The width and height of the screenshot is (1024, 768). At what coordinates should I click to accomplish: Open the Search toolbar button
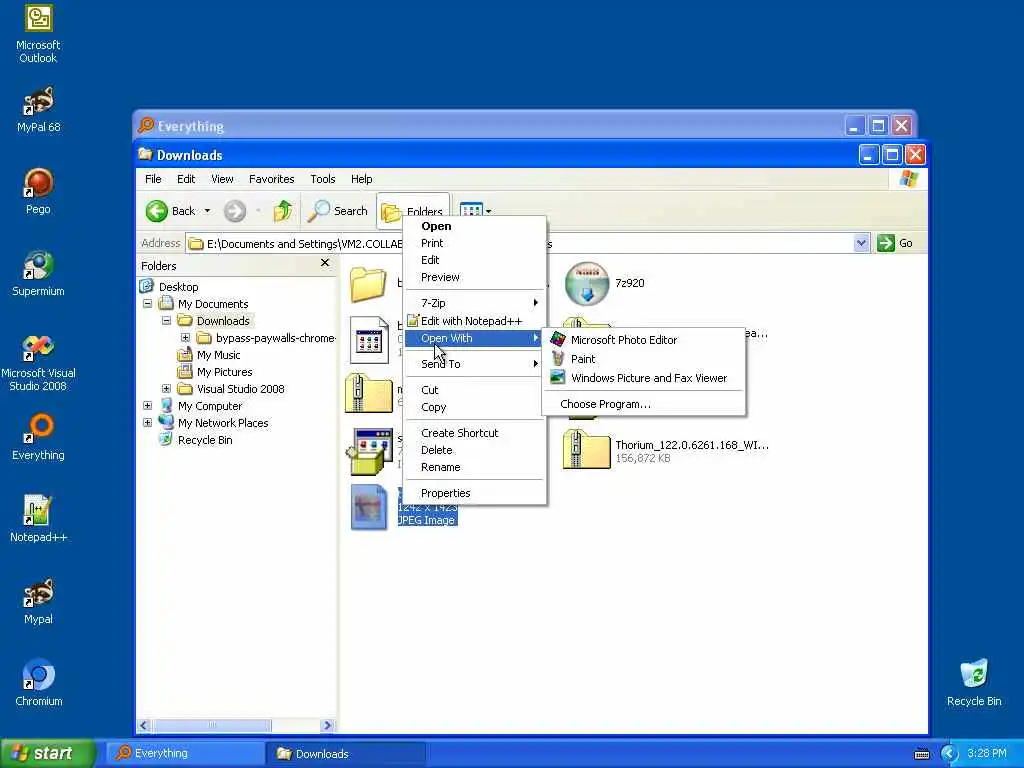[x=338, y=211]
